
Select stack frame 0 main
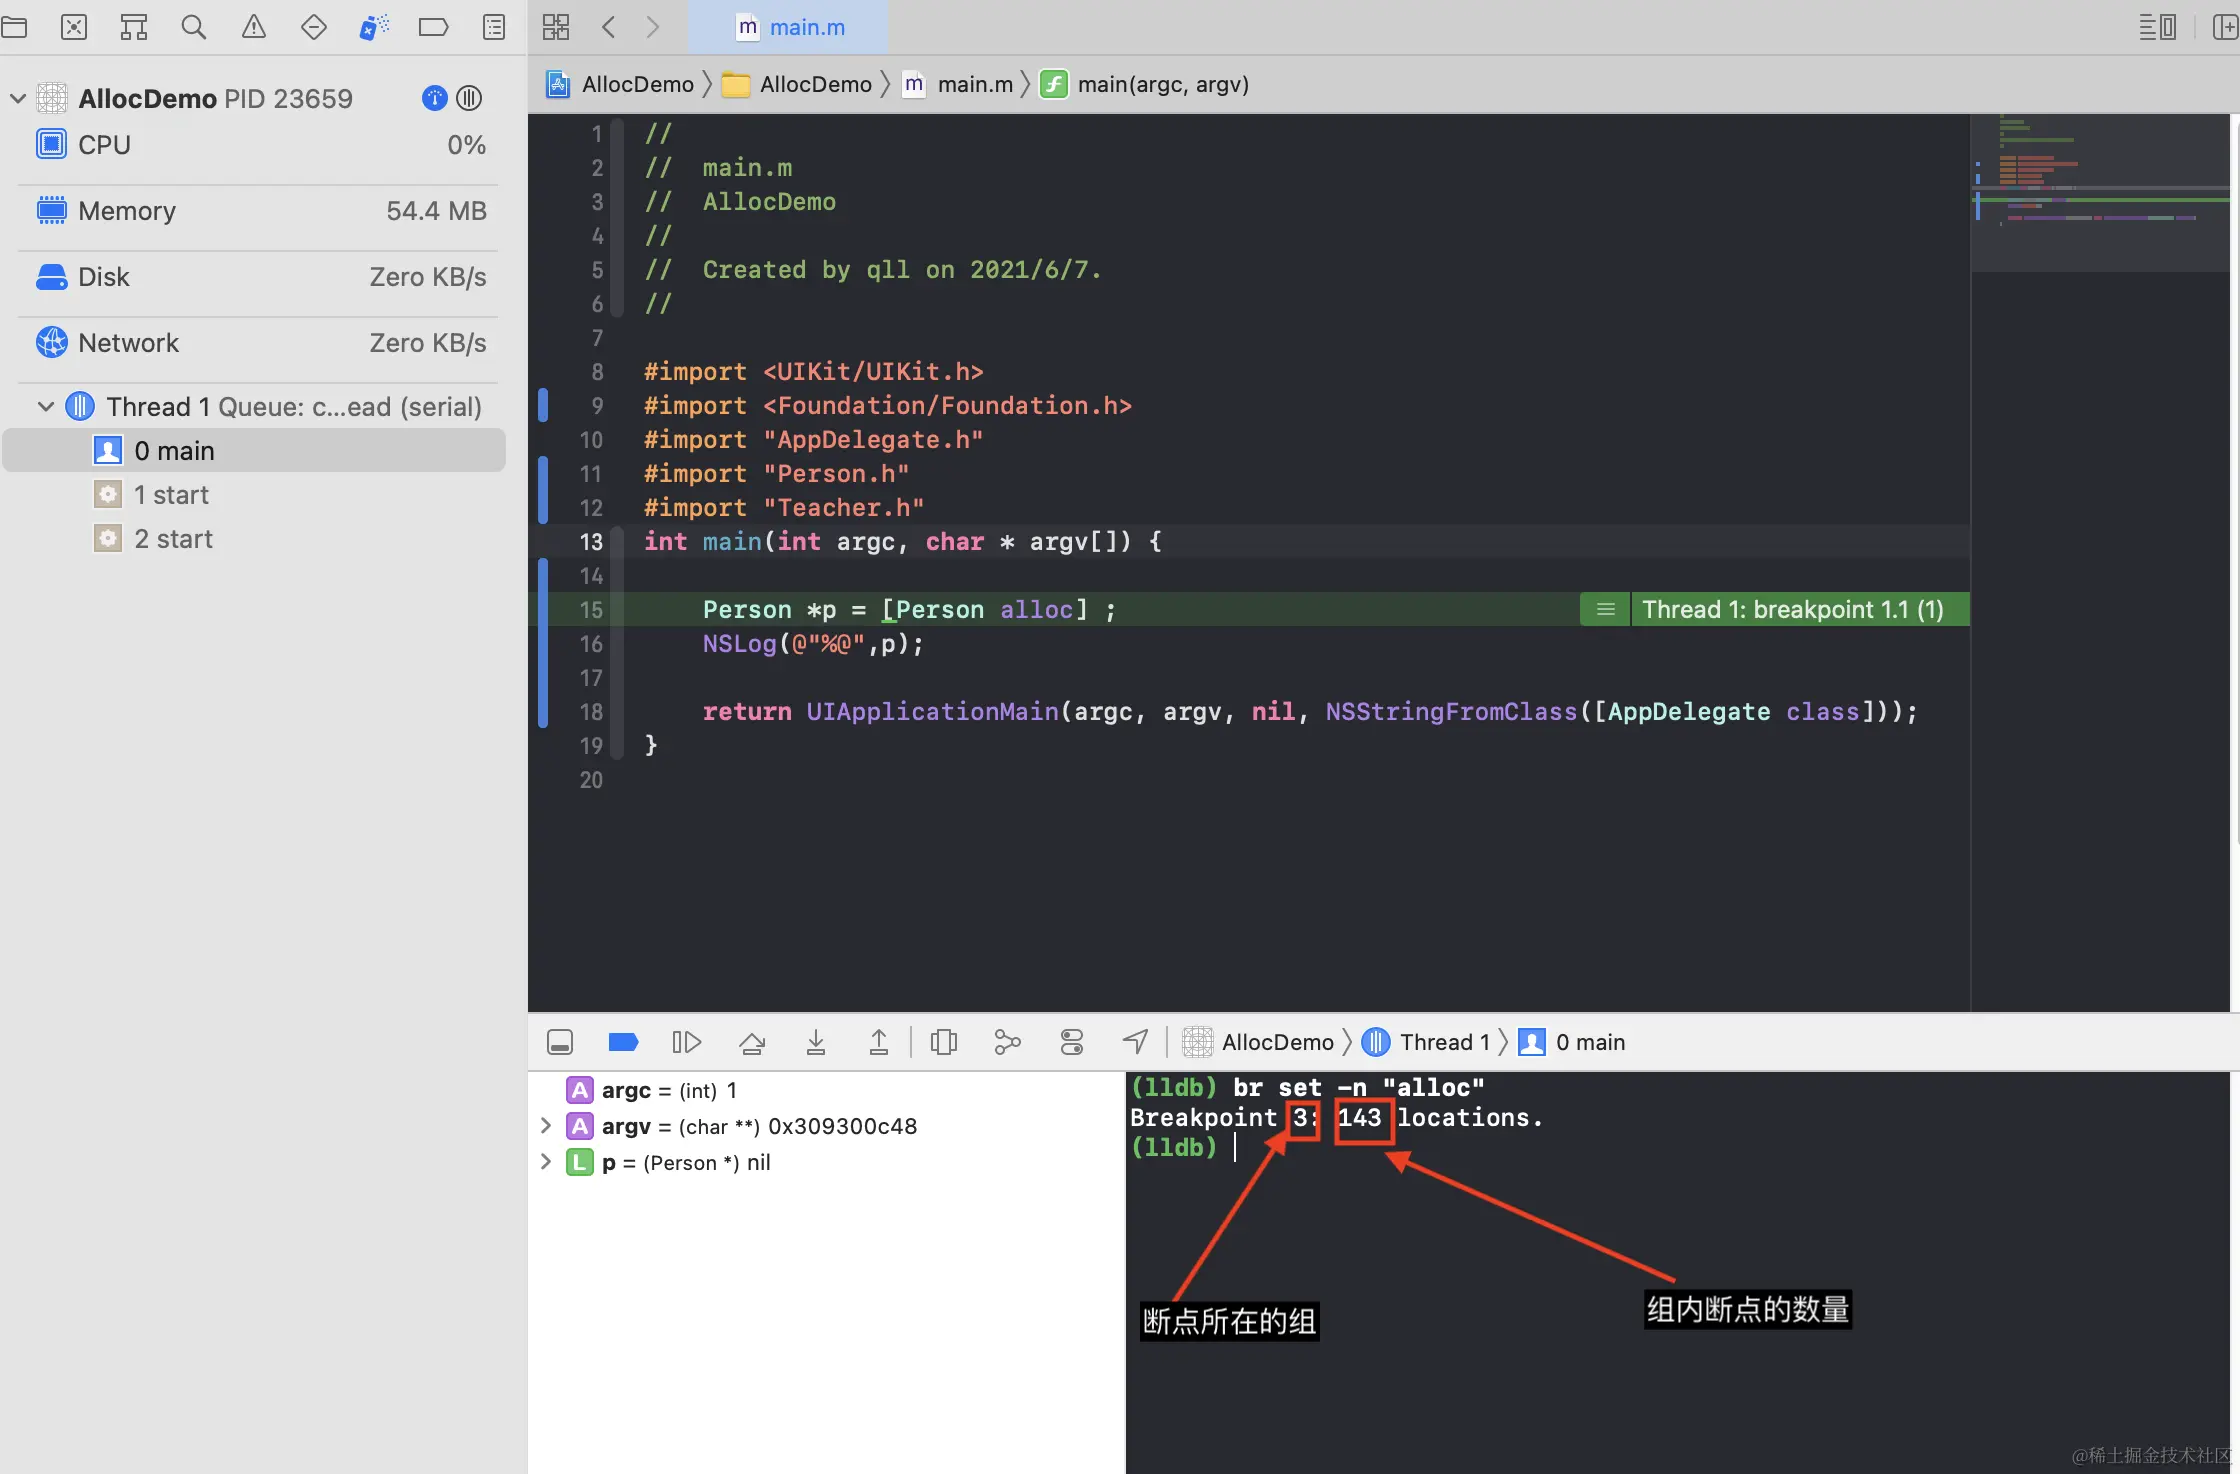[254, 451]
